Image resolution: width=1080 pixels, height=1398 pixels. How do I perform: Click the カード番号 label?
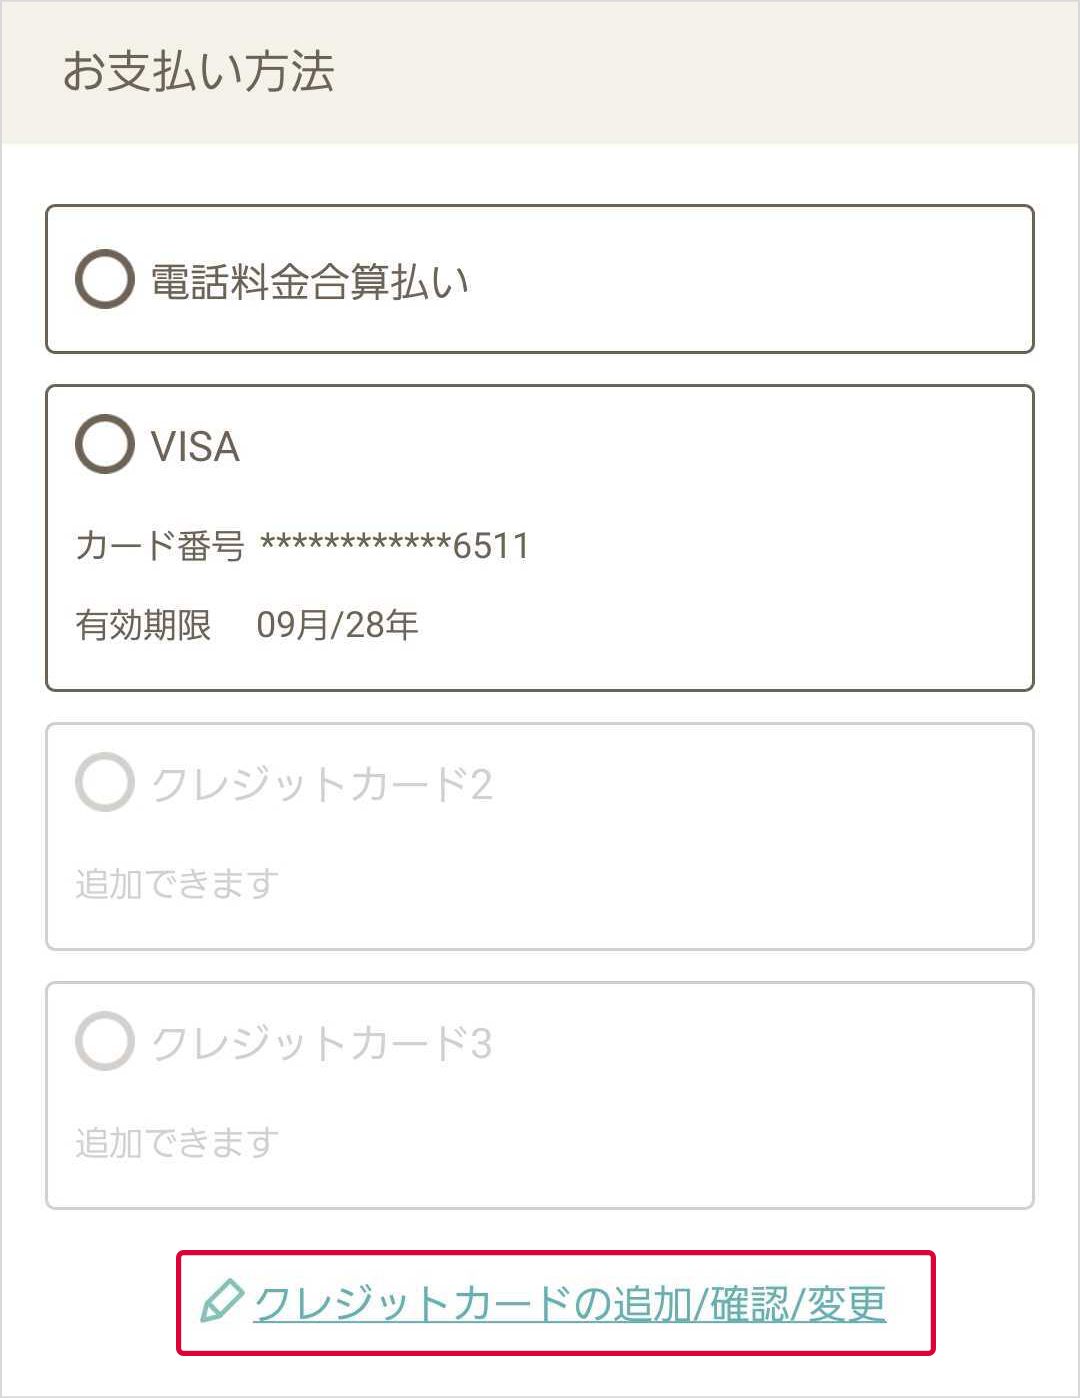coord(160,546)
